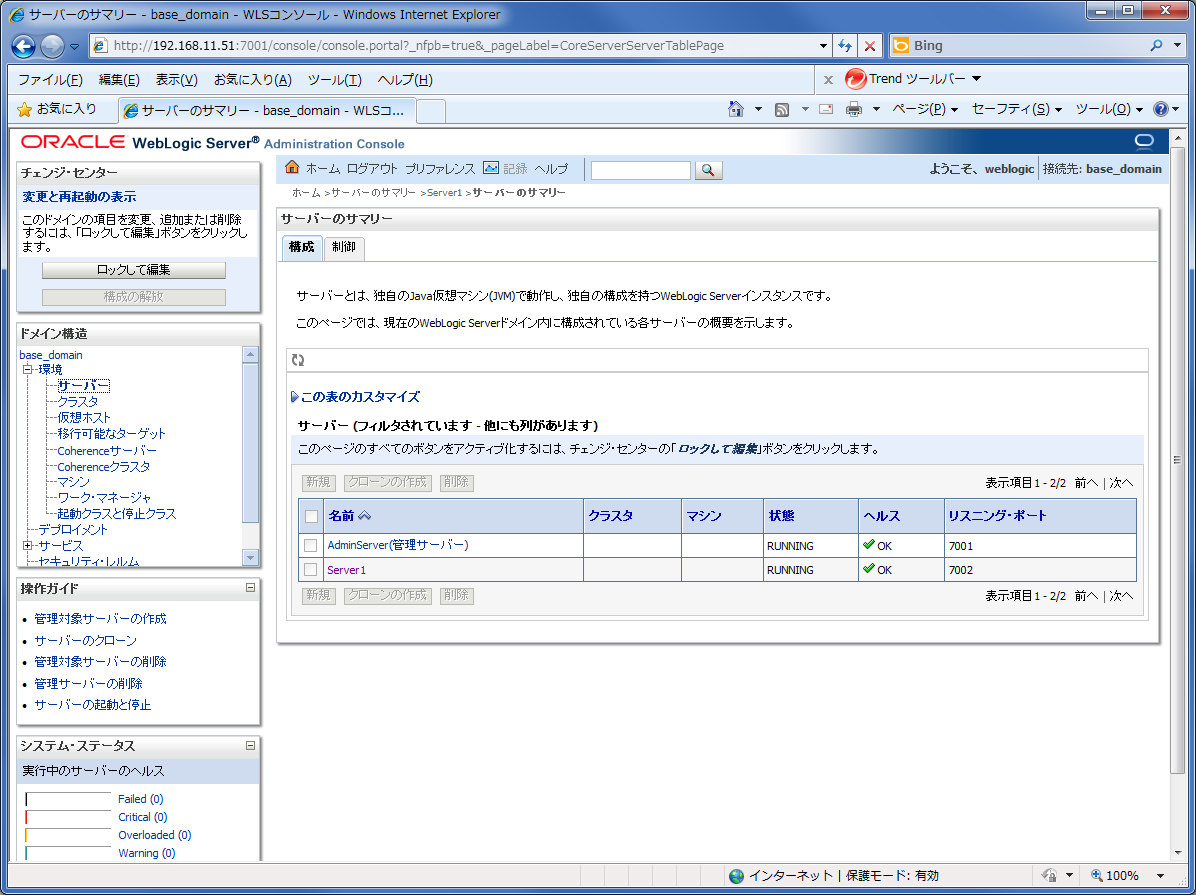This screenshot has width=1196, height=895.
Task: Open the ツール(O) command bar dropdown
Action: [1109, 109]
